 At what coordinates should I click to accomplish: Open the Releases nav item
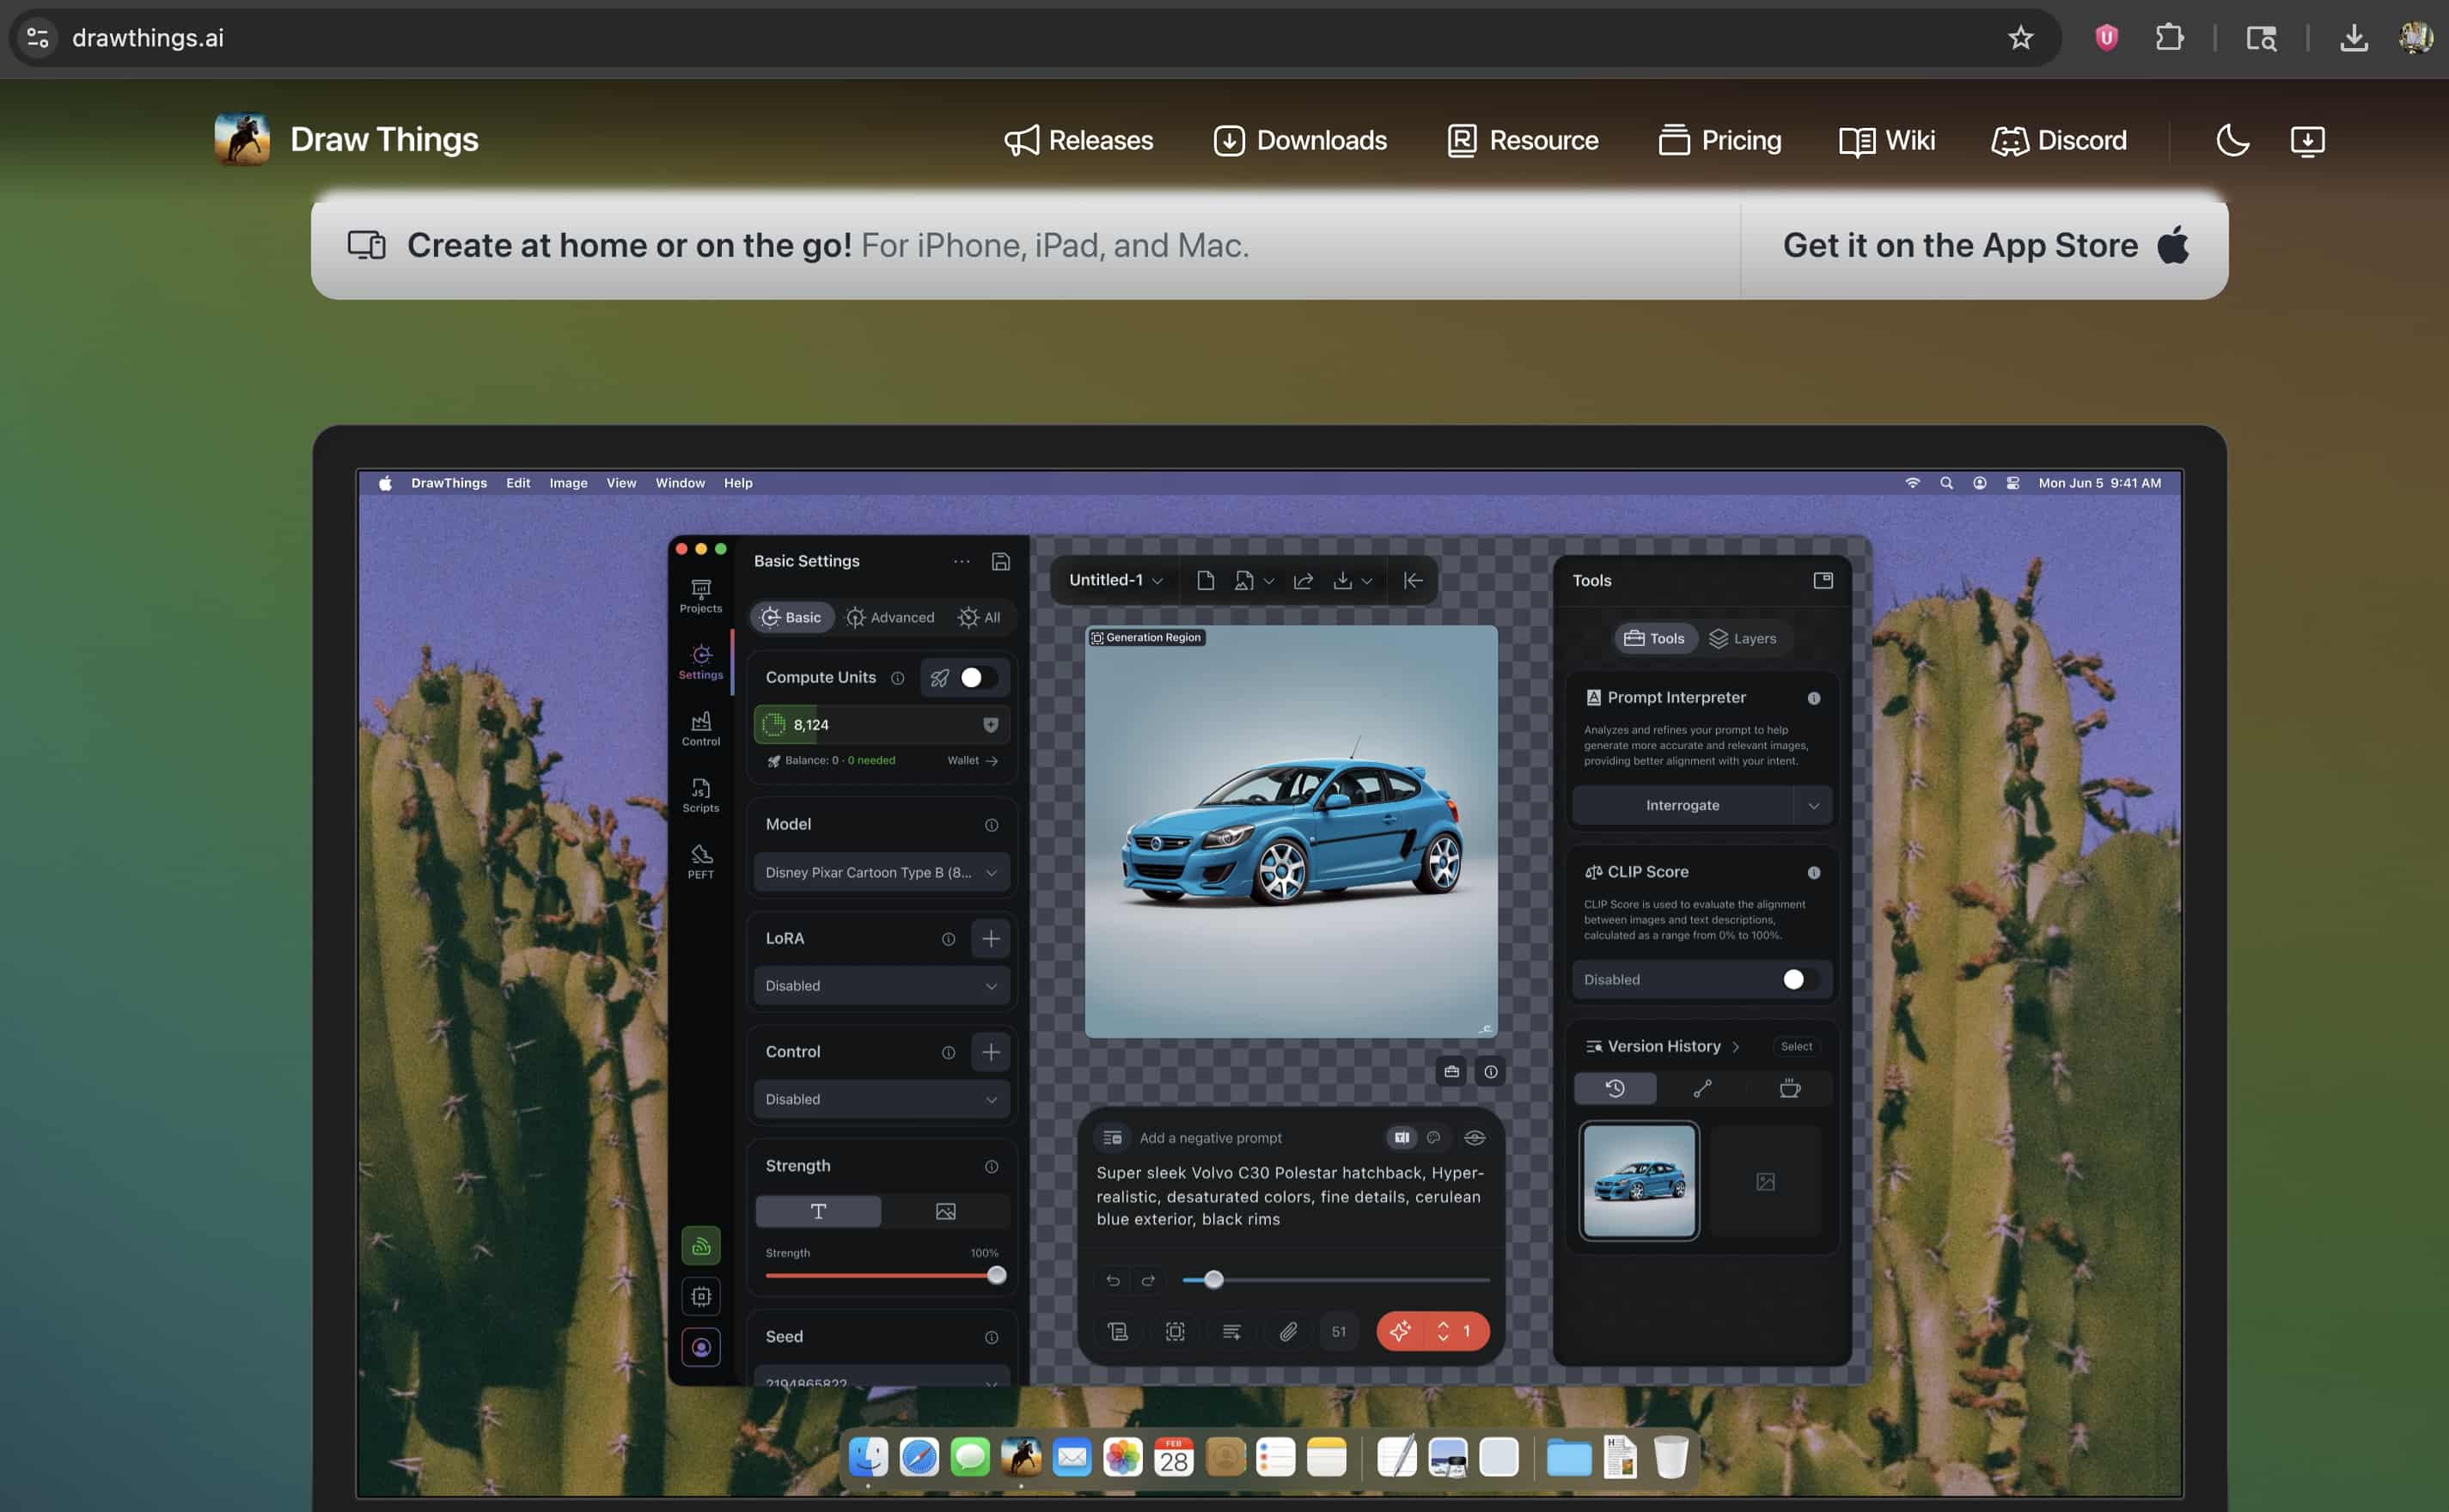click(1078, 140)
